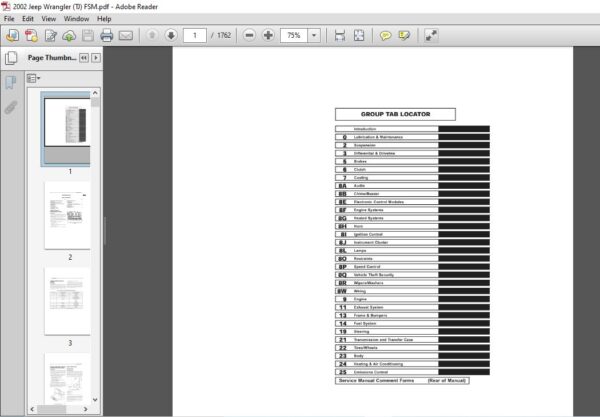Screen dimensions: 600x417
Task: Click the Page Thumbnails panel icon
Action: click(11, 58)
